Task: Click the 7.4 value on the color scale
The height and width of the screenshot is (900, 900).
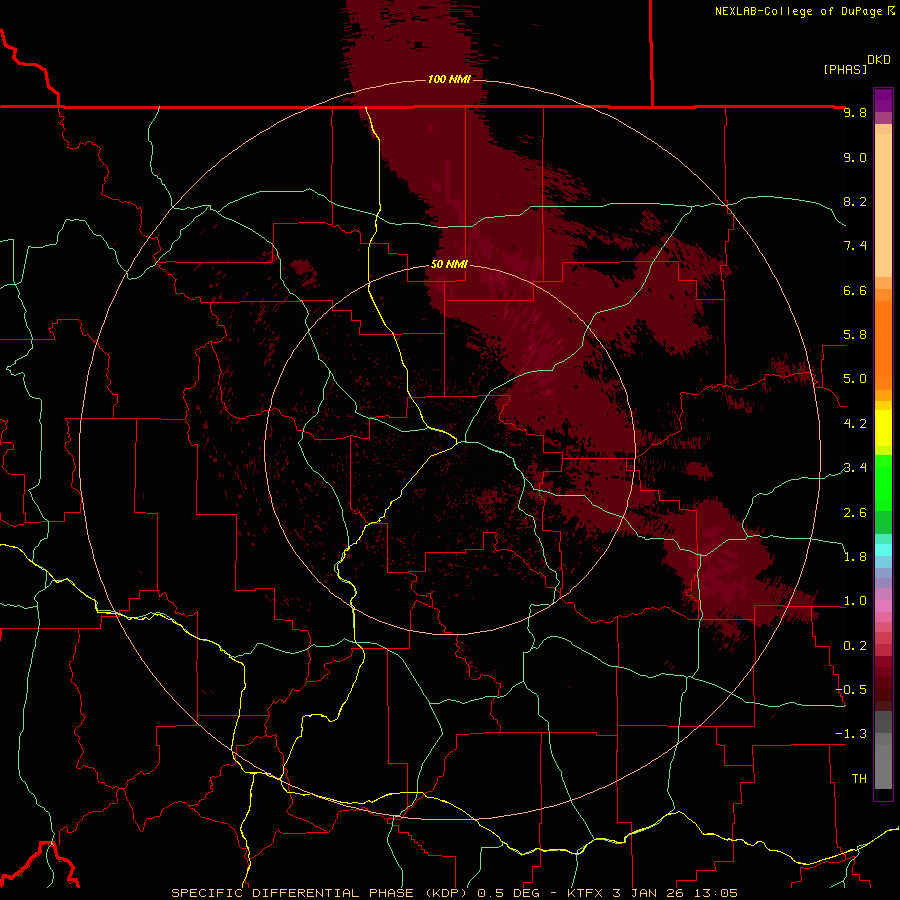Action: pos(855,246)
